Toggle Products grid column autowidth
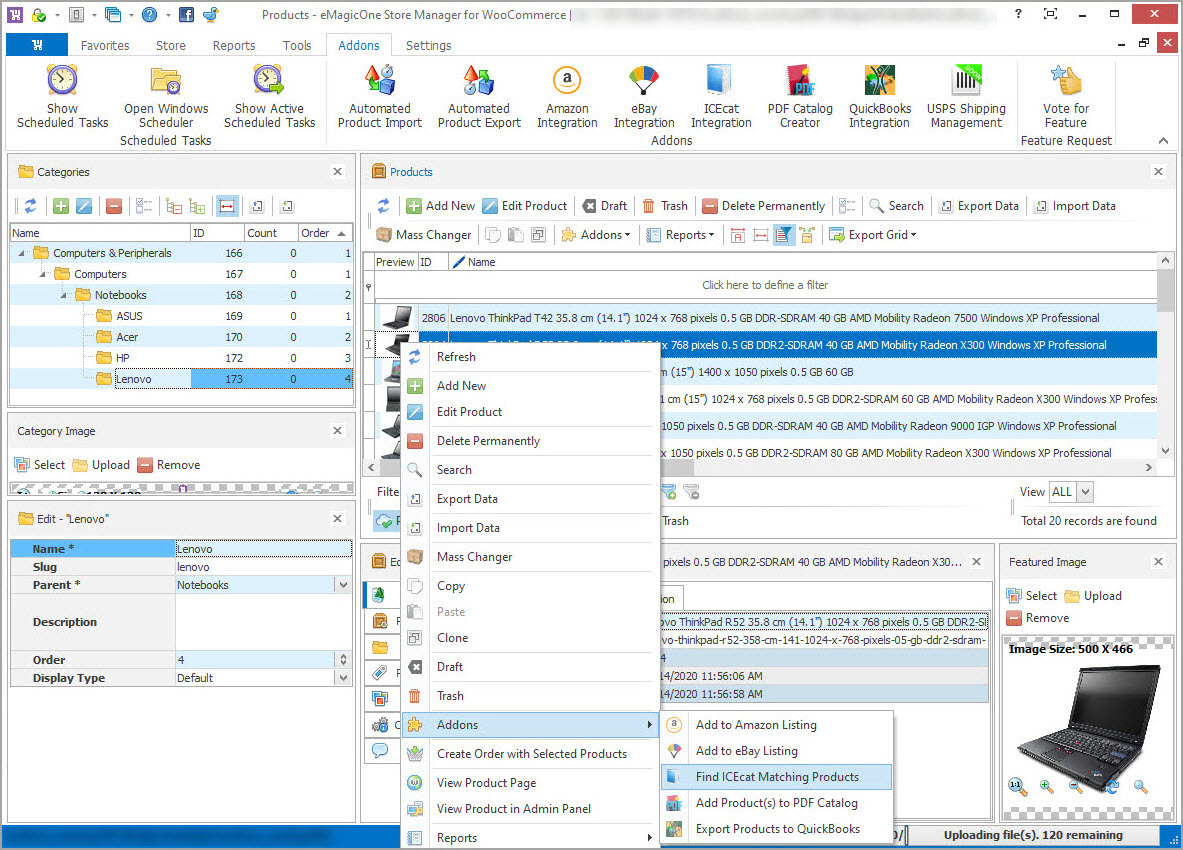1183x850 pixels. (x=761, y=235)
